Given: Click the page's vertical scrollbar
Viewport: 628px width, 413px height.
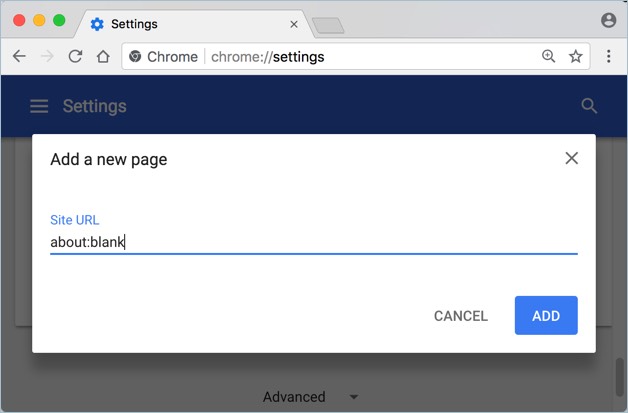Looking at the screenshot, I should tap(619, 377).
